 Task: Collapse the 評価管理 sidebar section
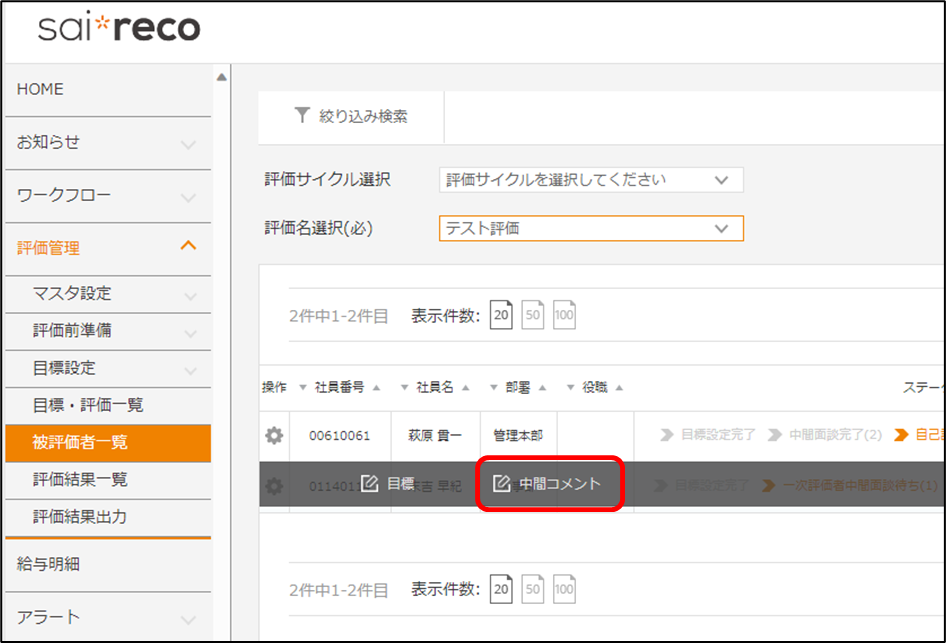(188, 247)
